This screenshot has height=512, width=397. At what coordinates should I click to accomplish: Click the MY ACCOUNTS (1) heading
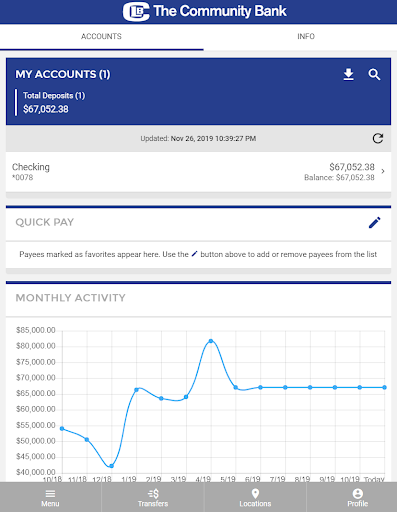pyautogui.click(x=63, y=74)
